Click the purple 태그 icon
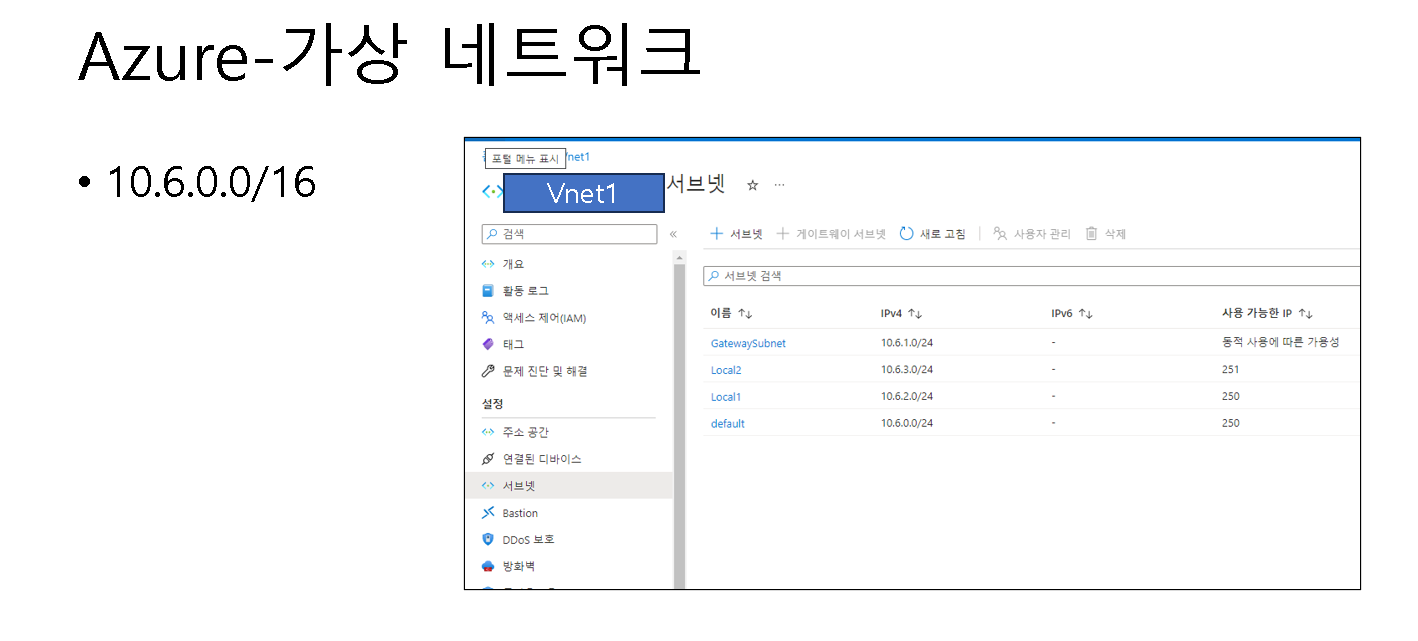The height and width of the screenshot is (641, 1418). [x=488, y=344]
